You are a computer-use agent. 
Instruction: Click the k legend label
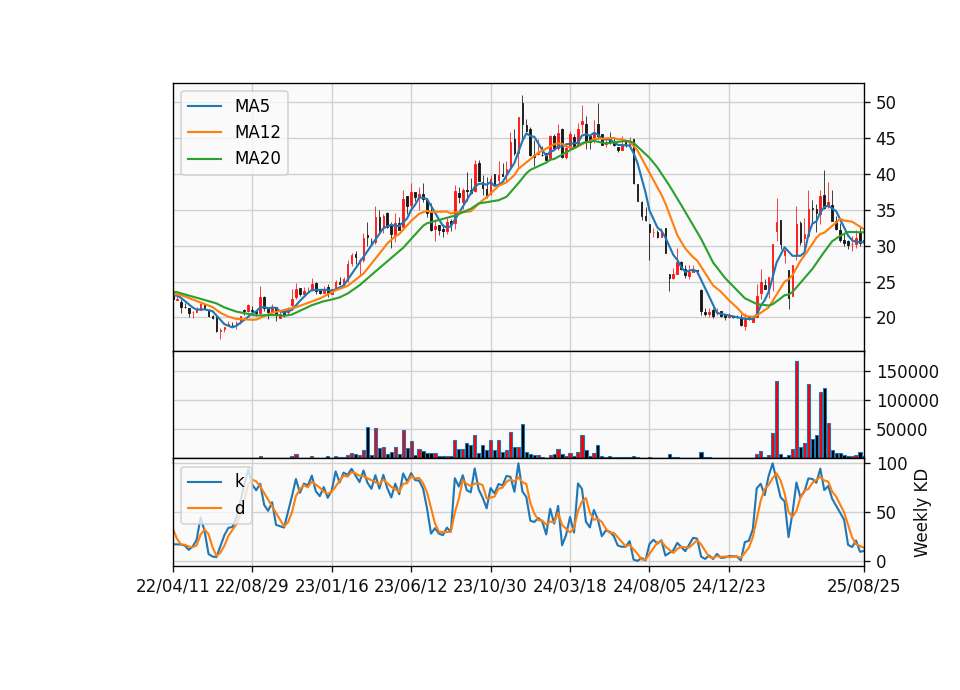[x=239, y=481]
